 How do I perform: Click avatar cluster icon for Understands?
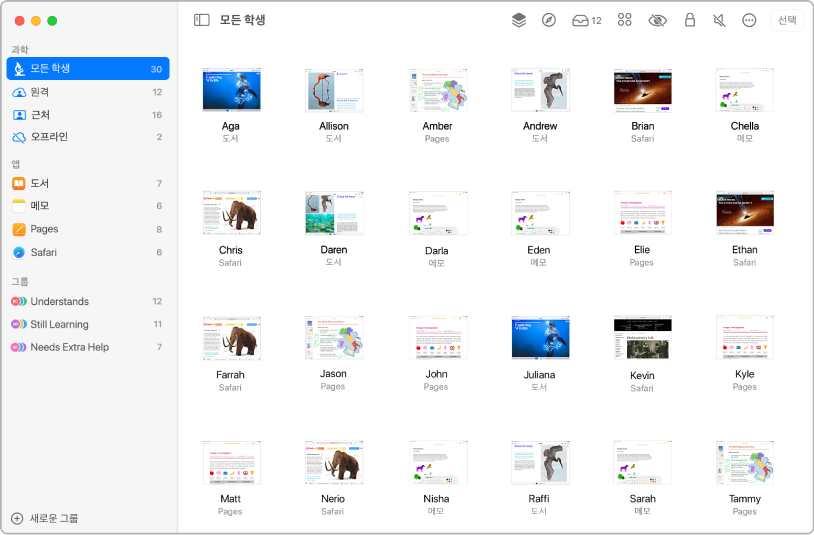[19, 301]
